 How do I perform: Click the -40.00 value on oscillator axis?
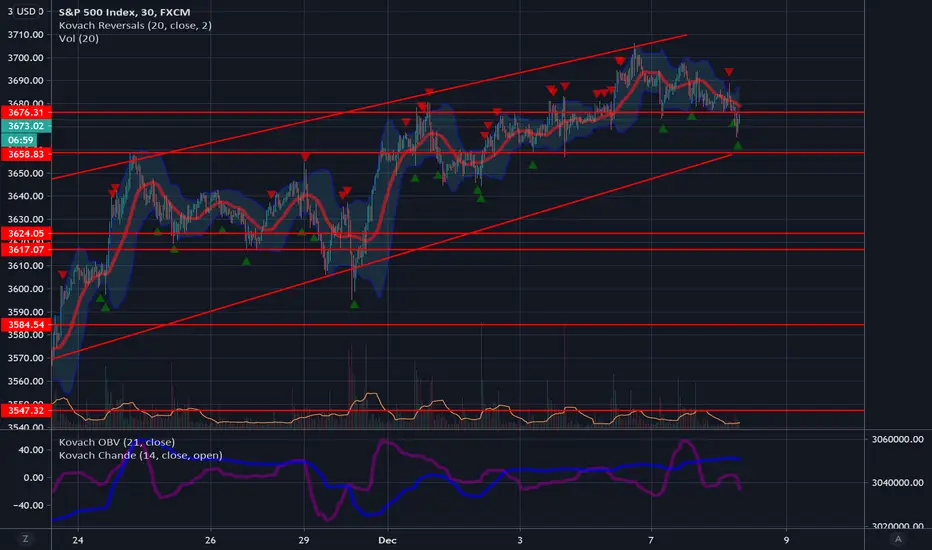point(29,505)
